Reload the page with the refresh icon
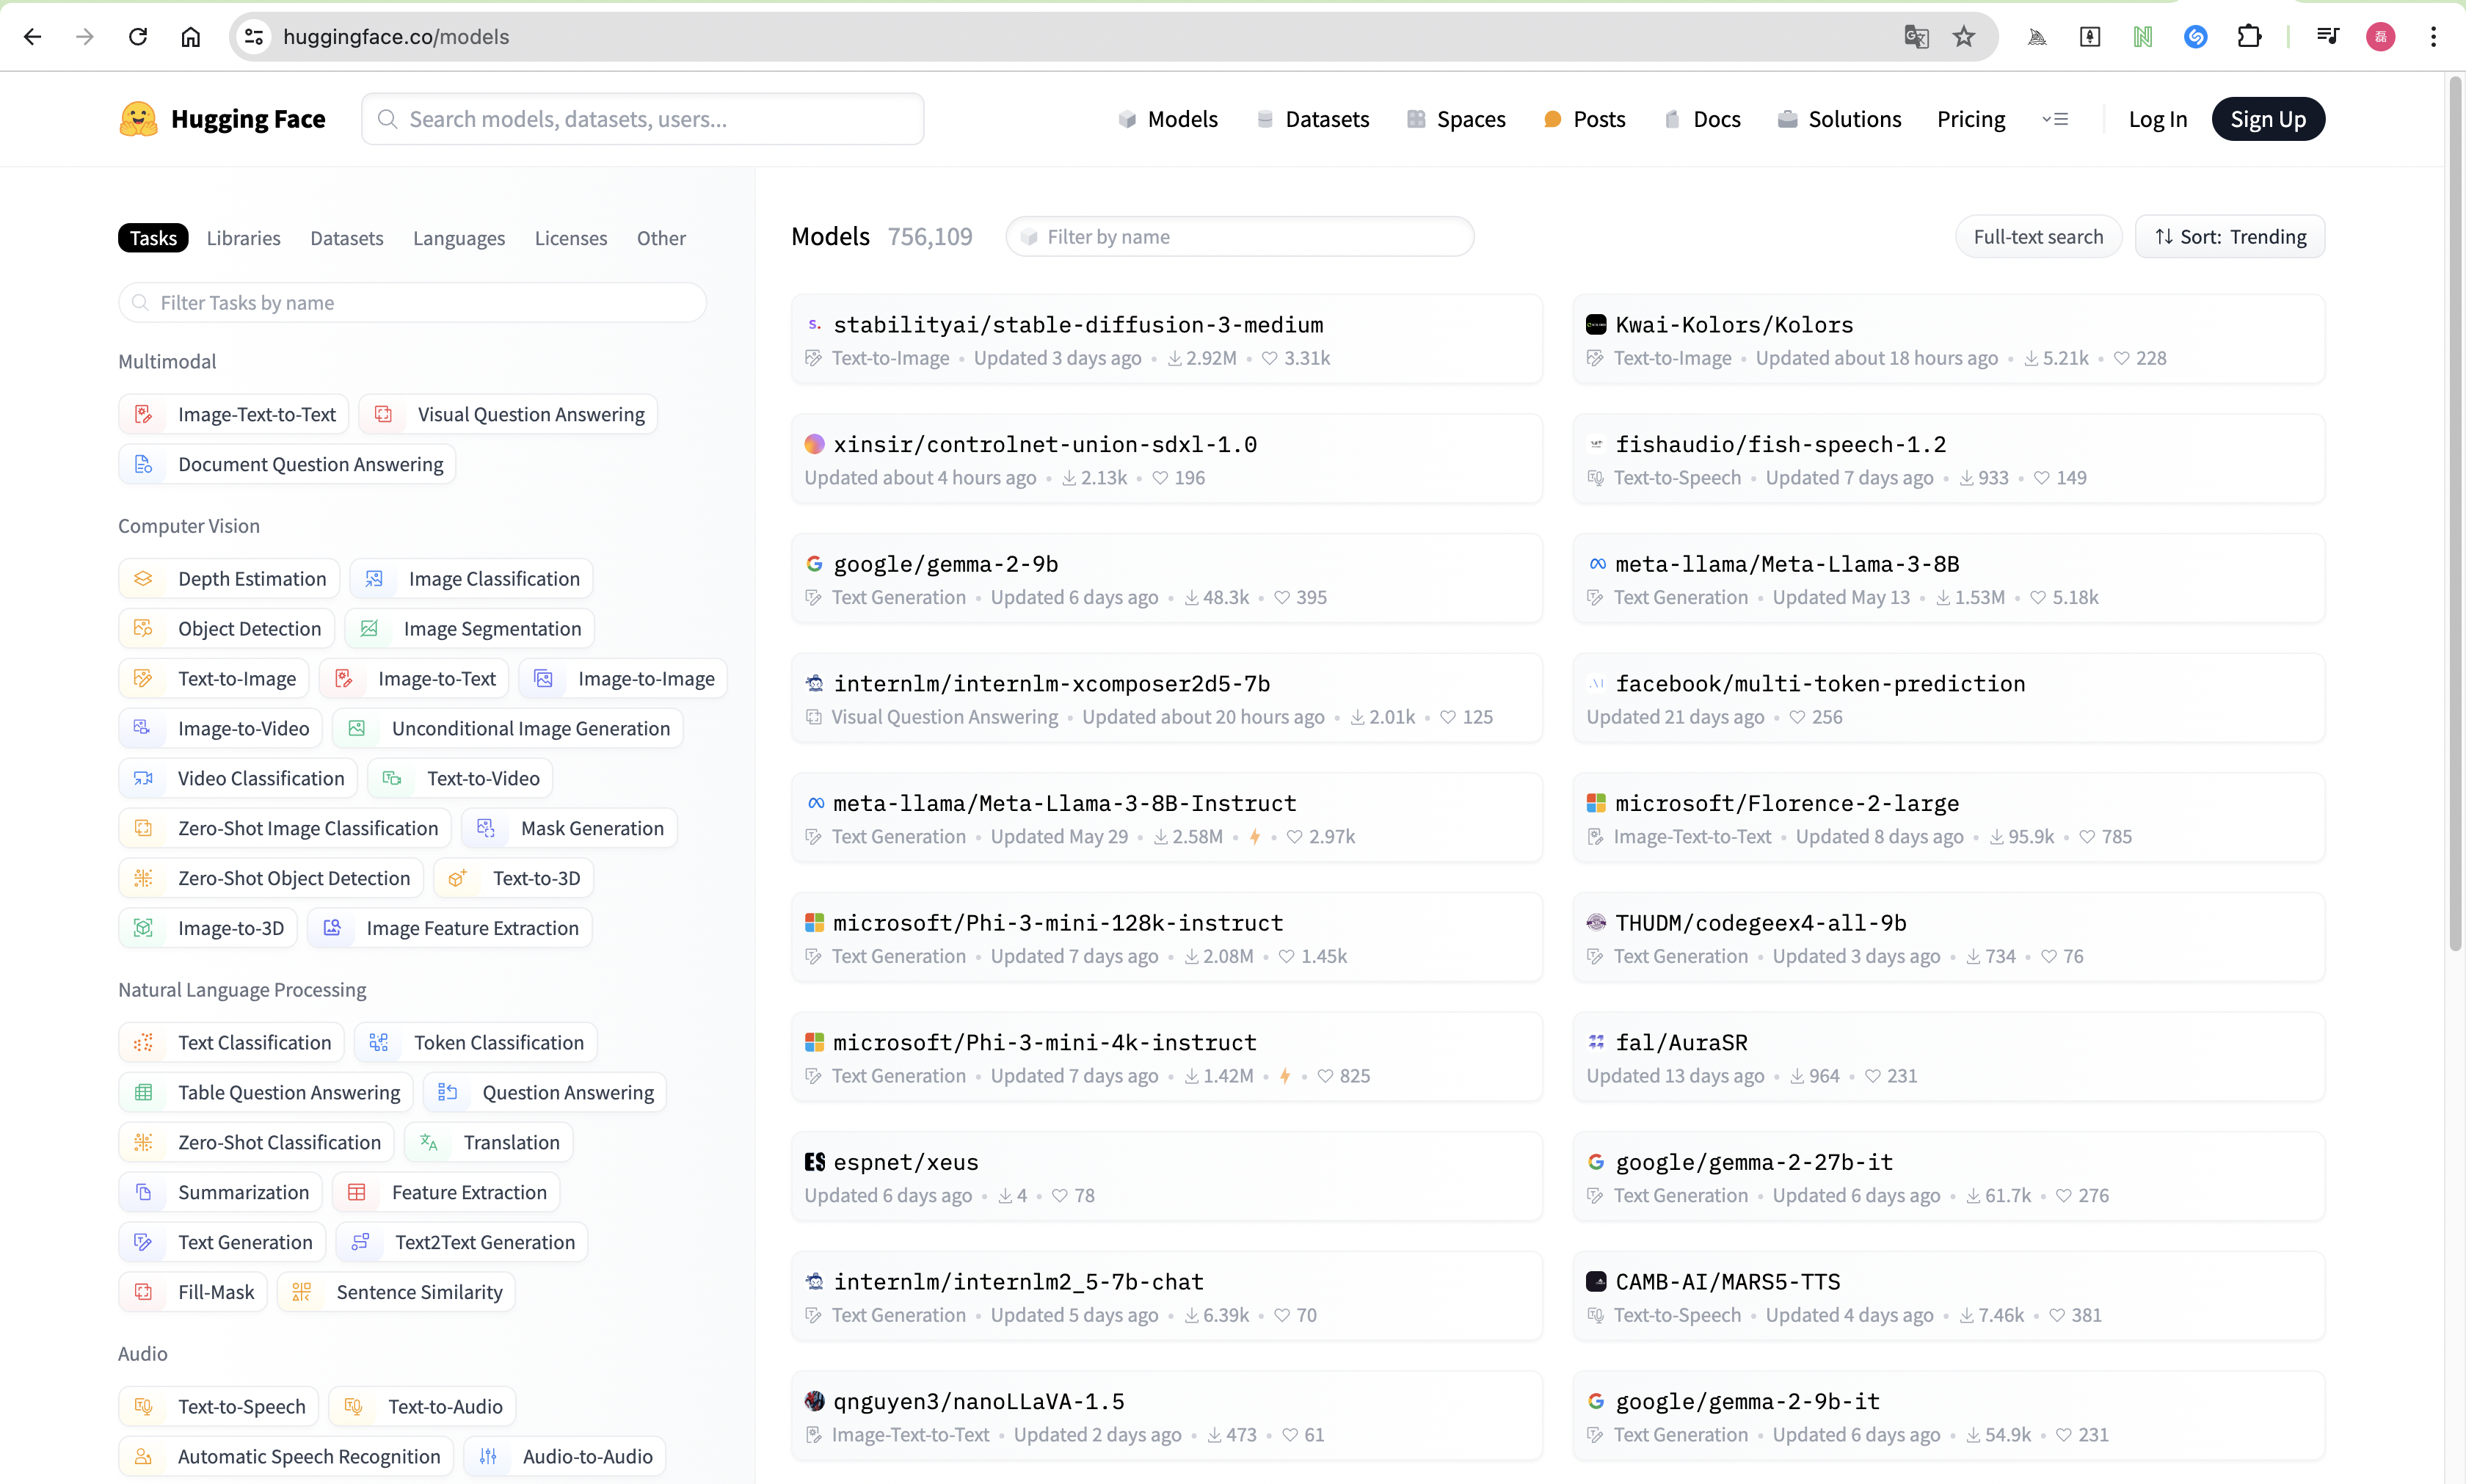 tap(138, 37)
